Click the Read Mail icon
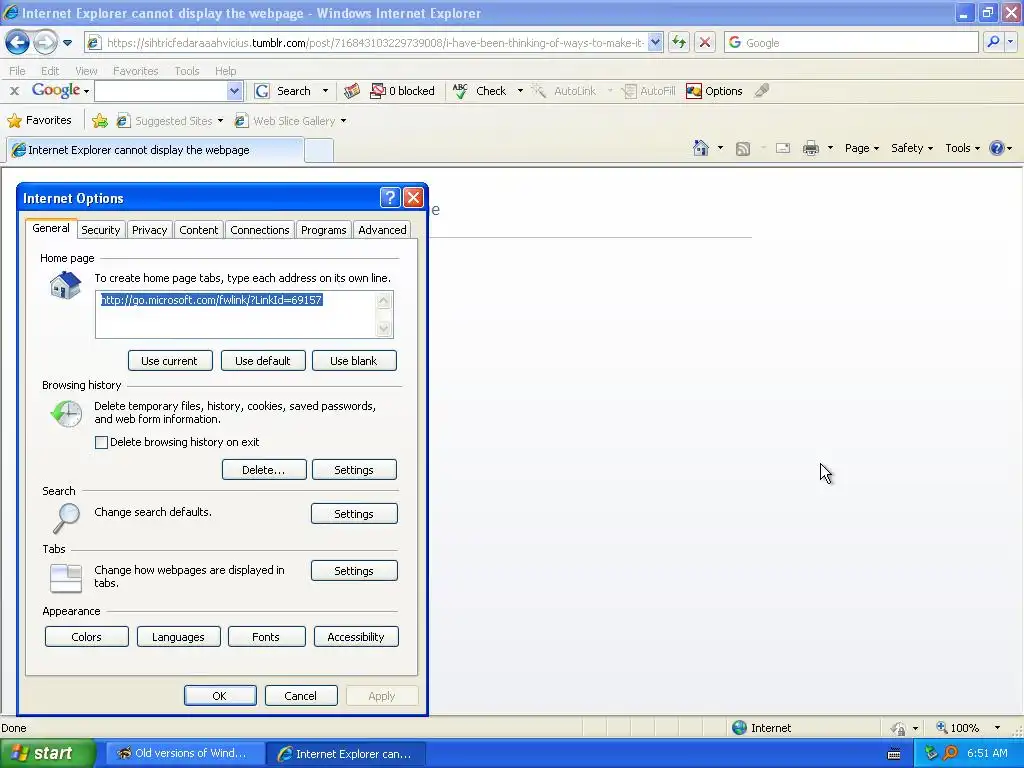This screenshot has width=1024, height=768. pyautogui.click(x=783, y=148)
